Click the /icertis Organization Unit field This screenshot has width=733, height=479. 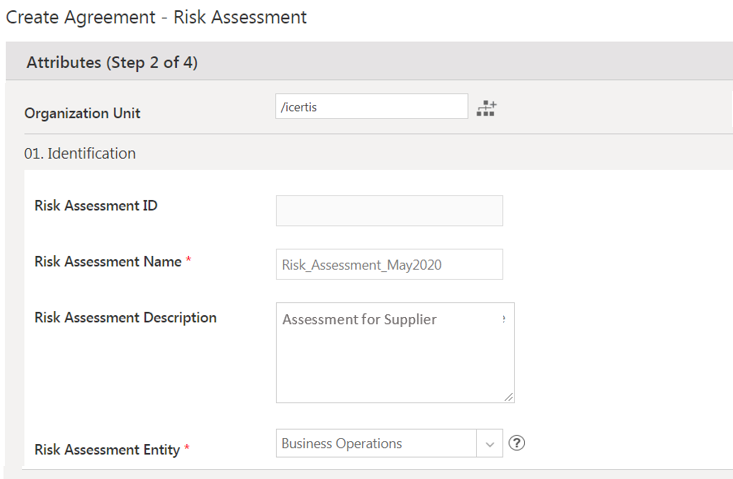point(371,107)
